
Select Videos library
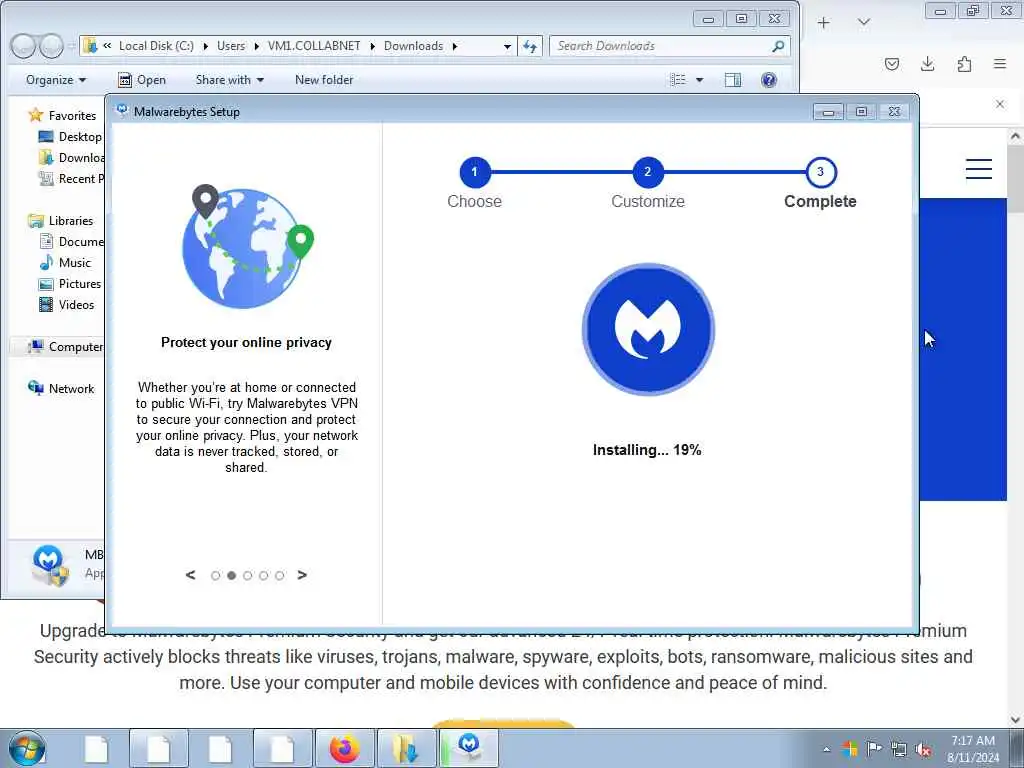[67, 304]
